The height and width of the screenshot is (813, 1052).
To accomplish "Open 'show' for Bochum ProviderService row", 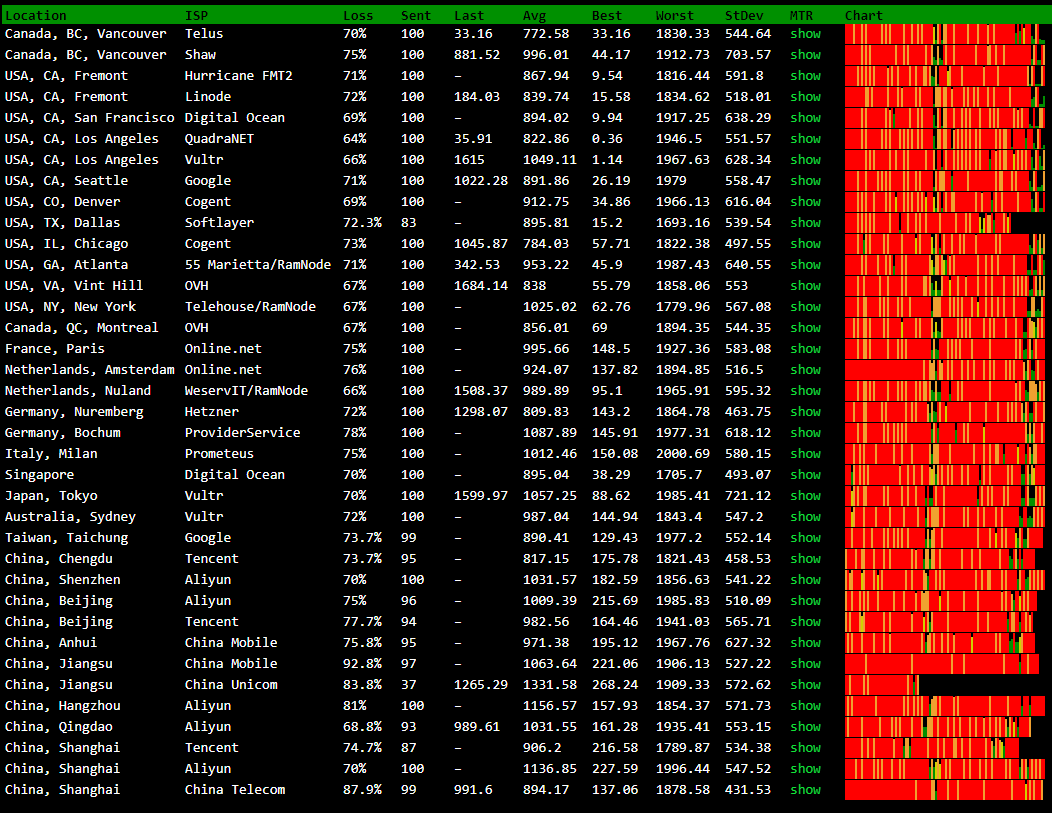I will coord(805,433).
